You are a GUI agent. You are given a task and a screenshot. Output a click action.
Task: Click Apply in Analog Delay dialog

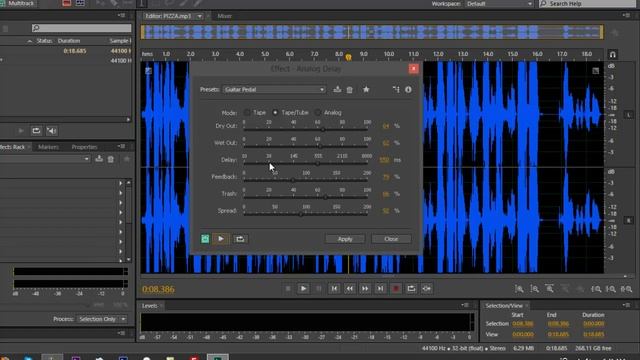coord(345,239)
